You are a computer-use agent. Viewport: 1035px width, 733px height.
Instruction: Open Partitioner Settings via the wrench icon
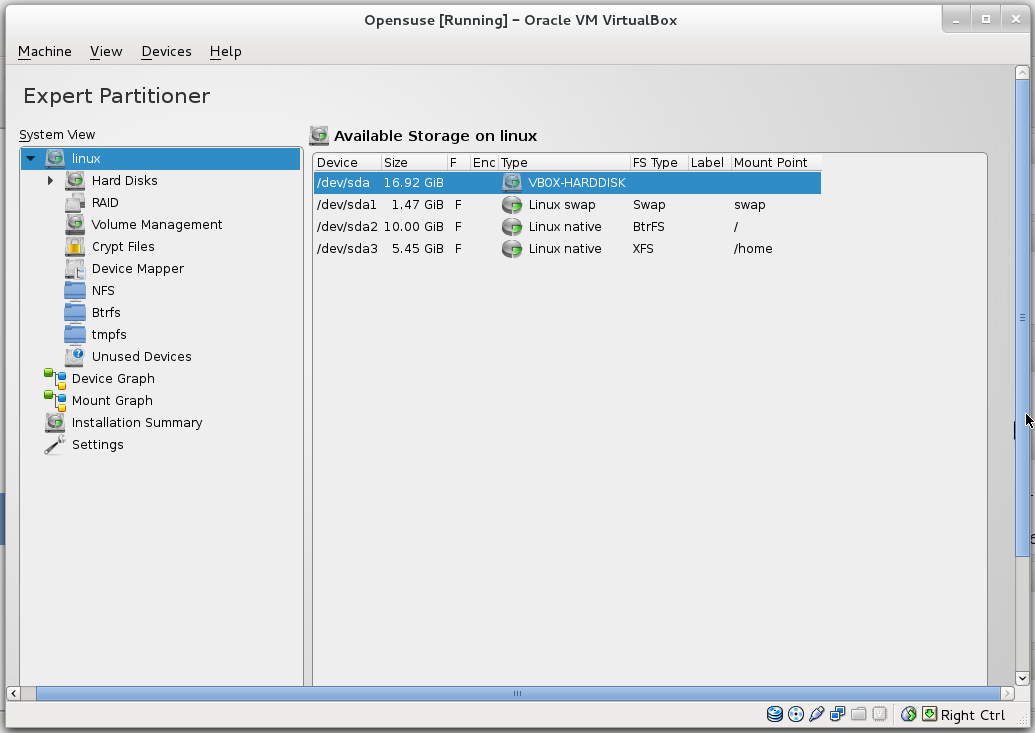(54, 444)
